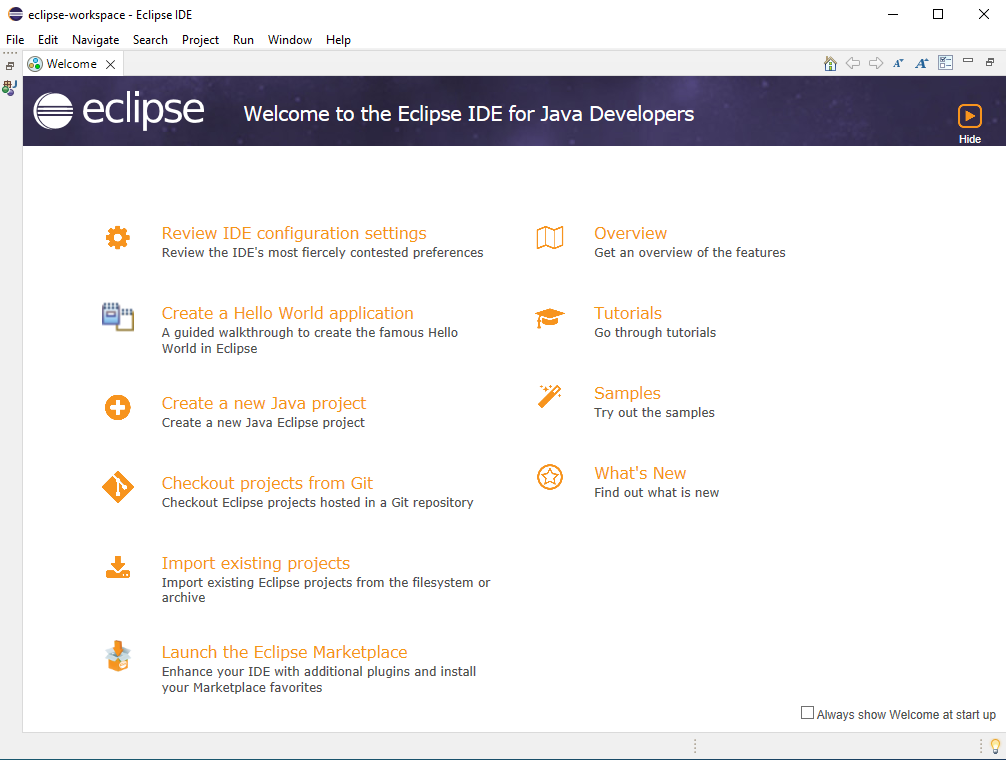Select the Welcome tab
1006x760 pixels.
pos(71,64)
